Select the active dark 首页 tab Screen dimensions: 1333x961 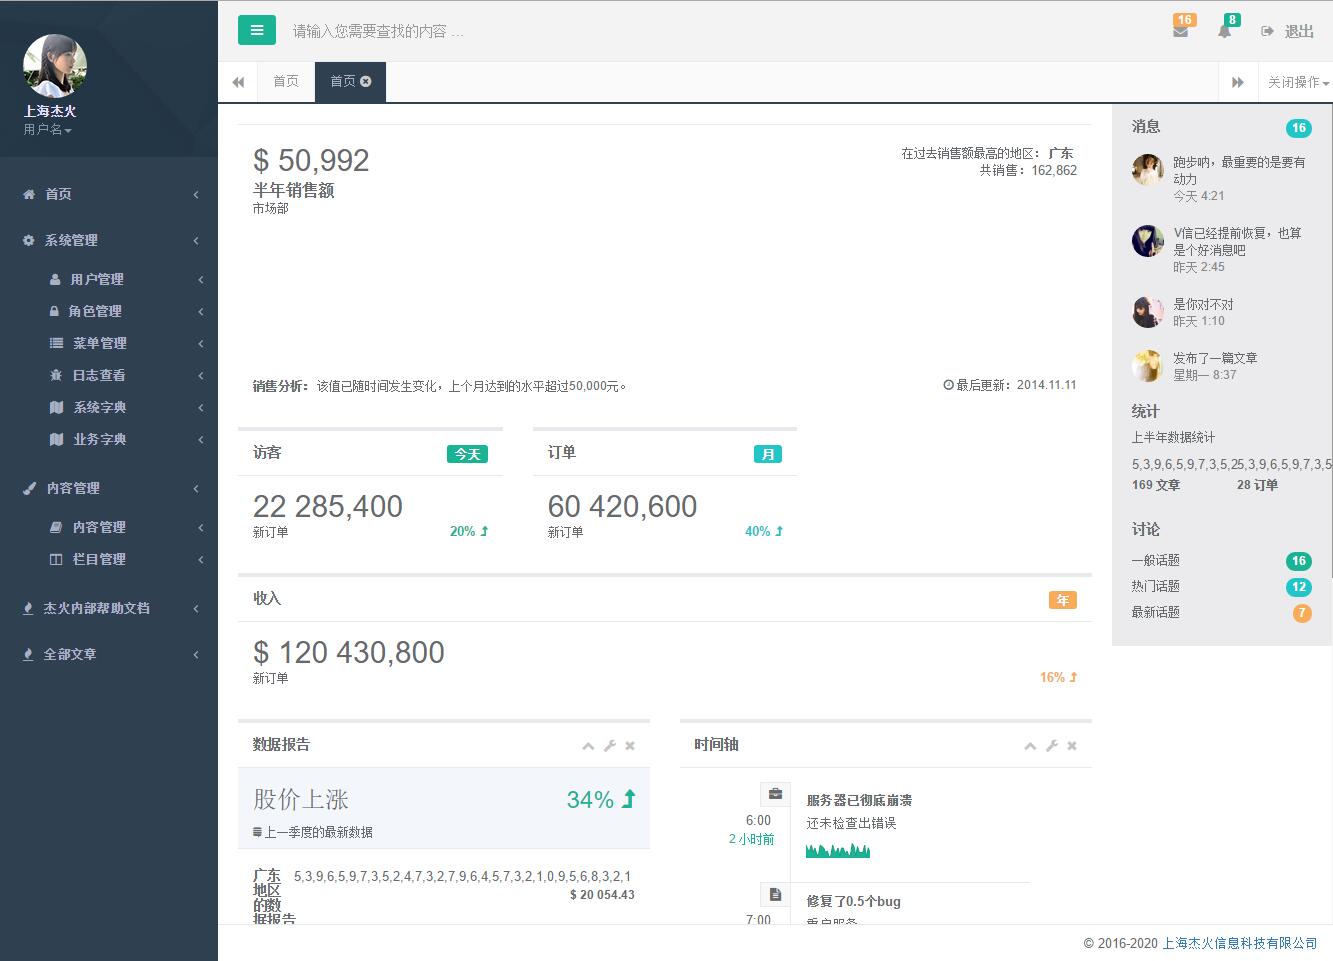pos(351,82)
